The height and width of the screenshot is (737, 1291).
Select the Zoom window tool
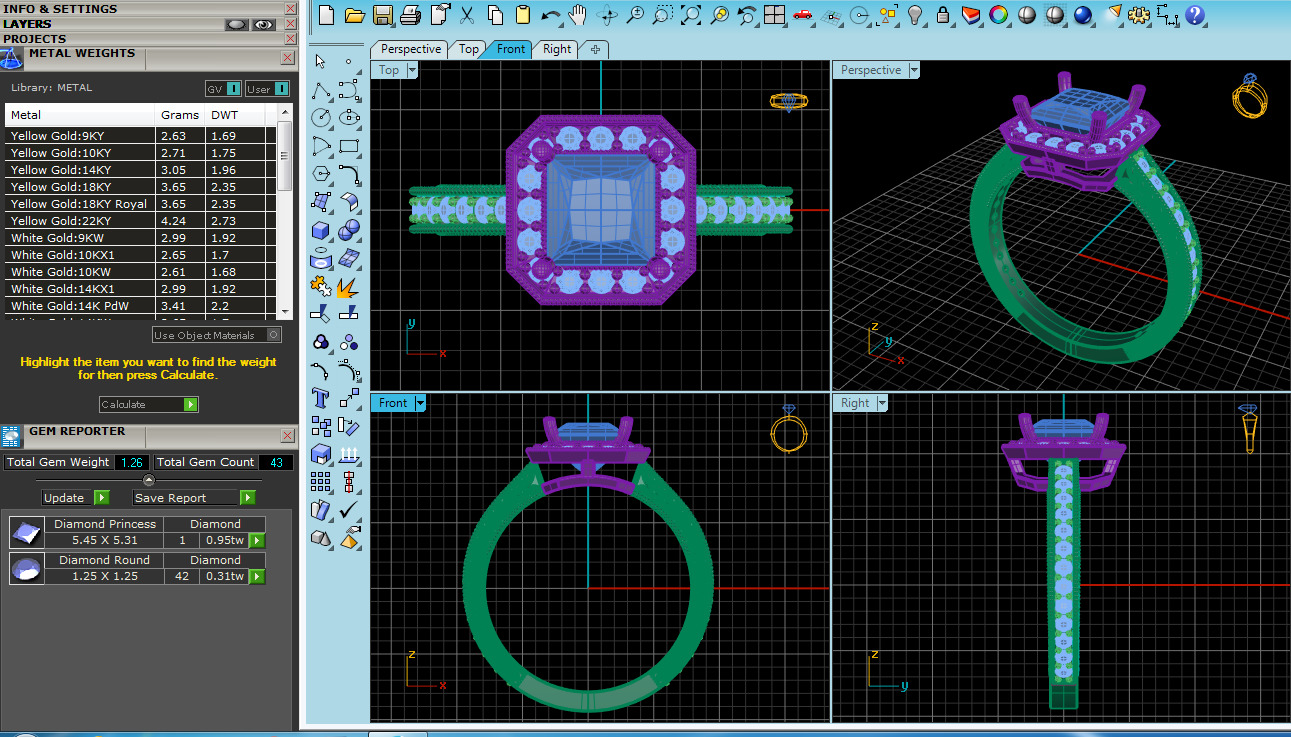662,15
